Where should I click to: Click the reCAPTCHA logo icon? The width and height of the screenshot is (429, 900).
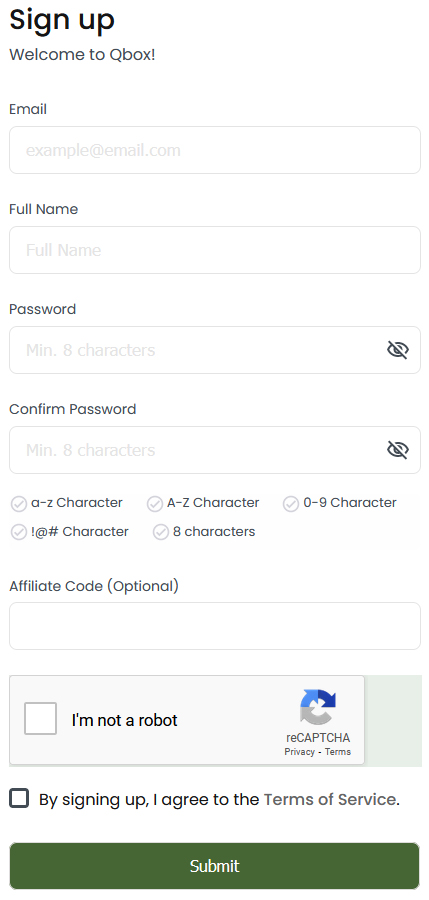coord(318,707)
